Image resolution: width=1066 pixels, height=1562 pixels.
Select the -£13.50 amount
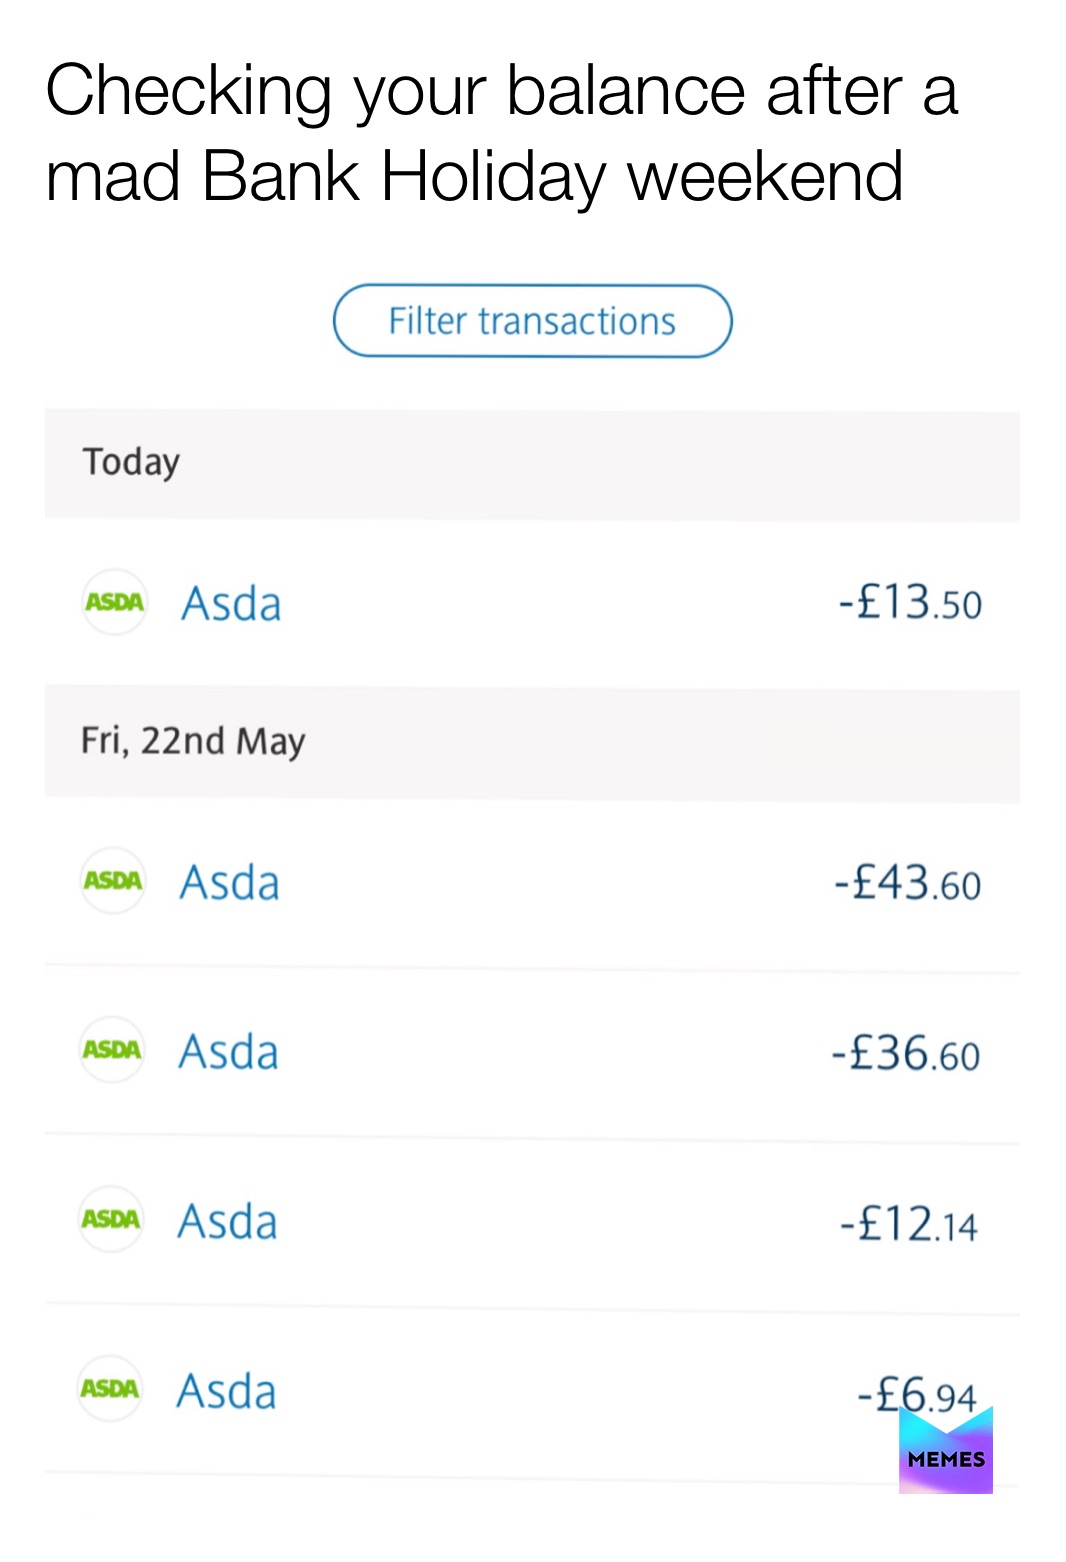click(x=910, y=603)
